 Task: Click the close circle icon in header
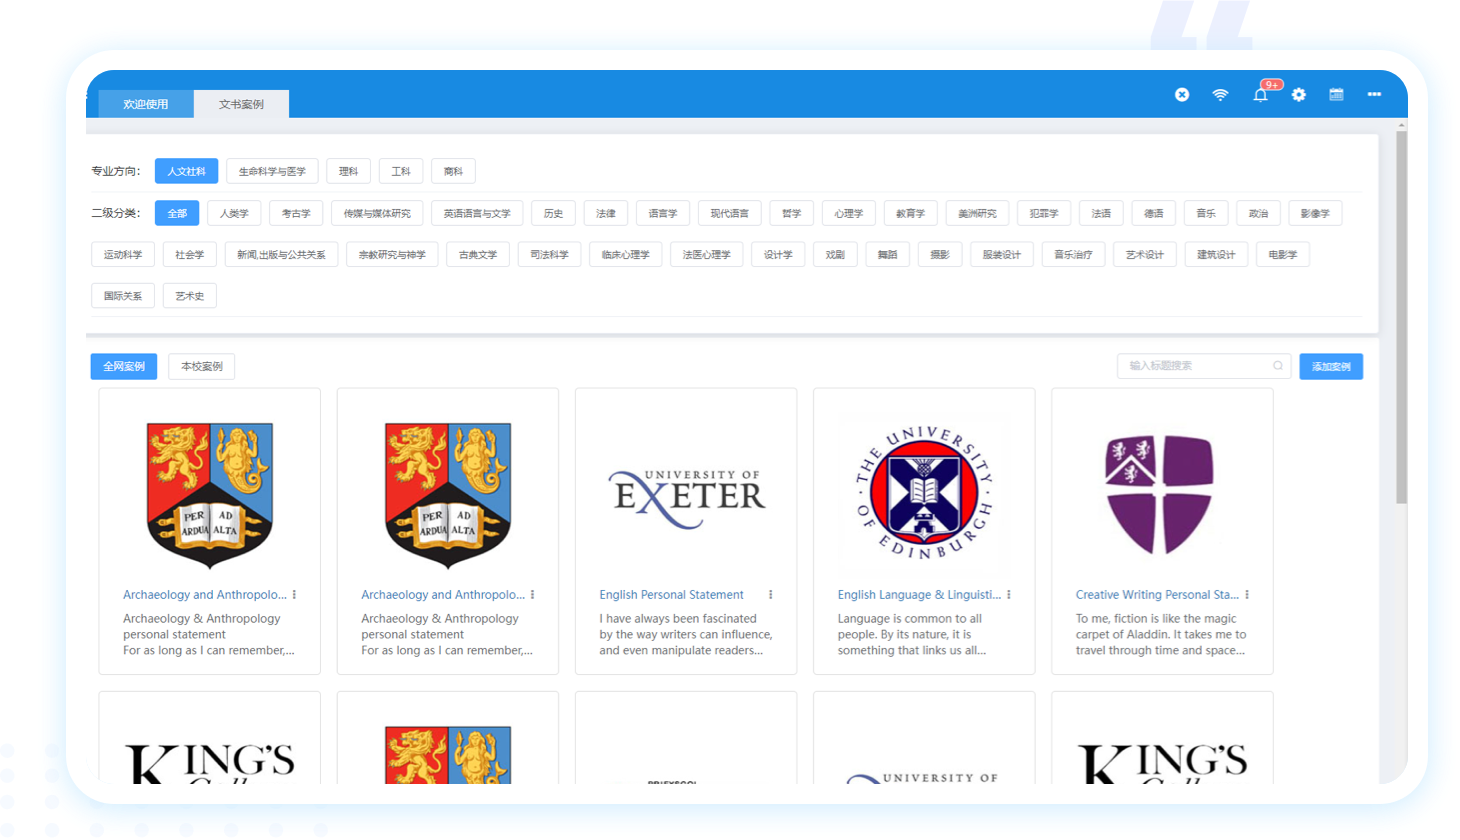[x=1182, y=94]
